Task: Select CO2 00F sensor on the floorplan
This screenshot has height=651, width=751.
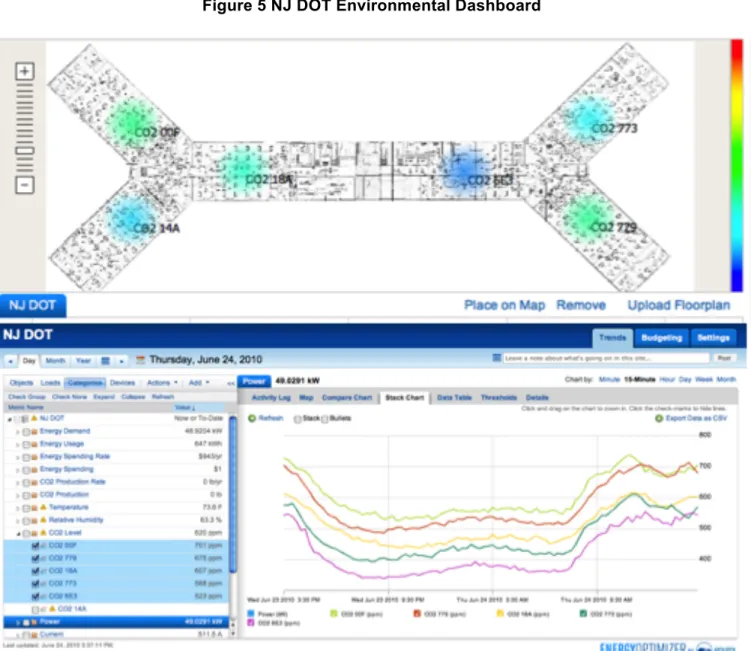Action: (x=132, y=123)
